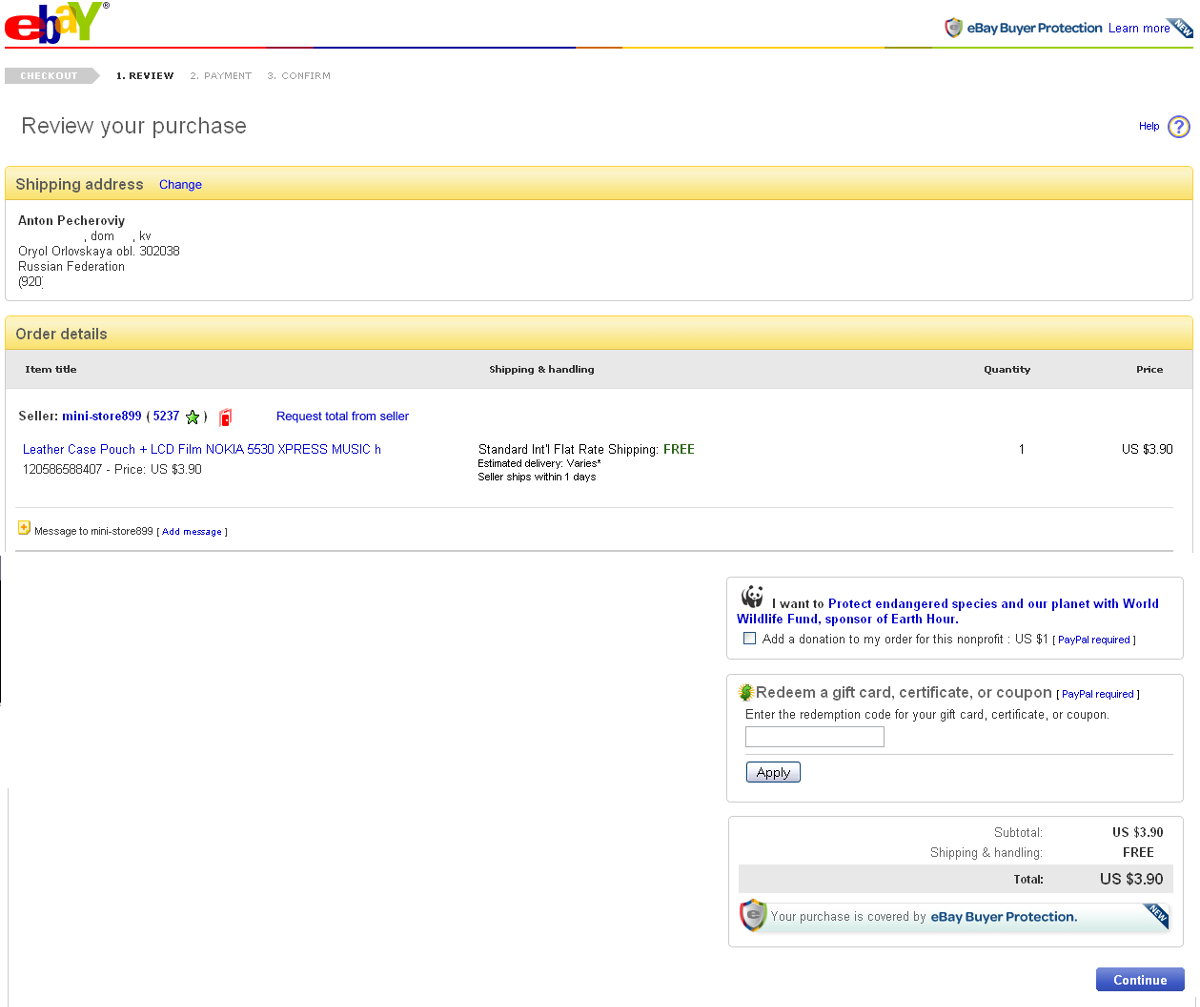This screenshot has height=1007, width=1200.
Task: Click item number 120586588407 text
Action: 63,469
